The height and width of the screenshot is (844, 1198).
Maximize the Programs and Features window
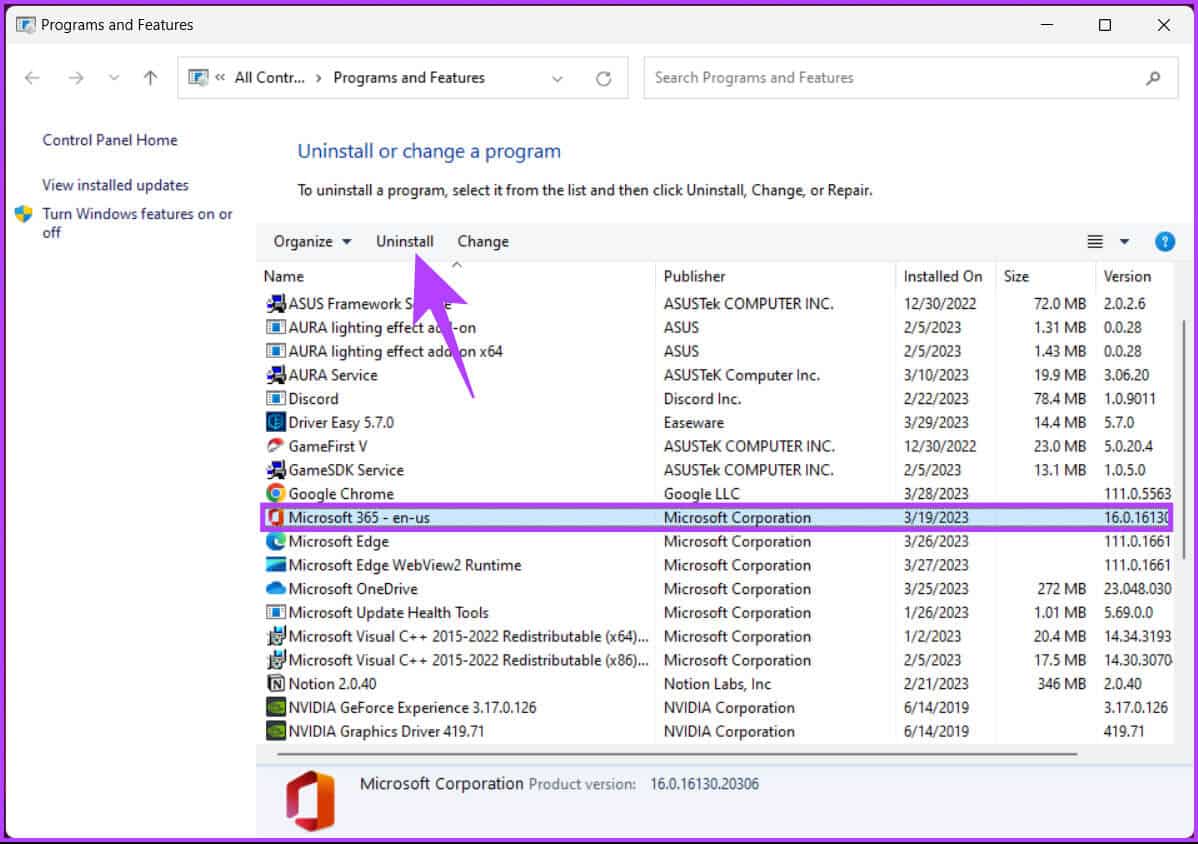[x=1105, y=25]
